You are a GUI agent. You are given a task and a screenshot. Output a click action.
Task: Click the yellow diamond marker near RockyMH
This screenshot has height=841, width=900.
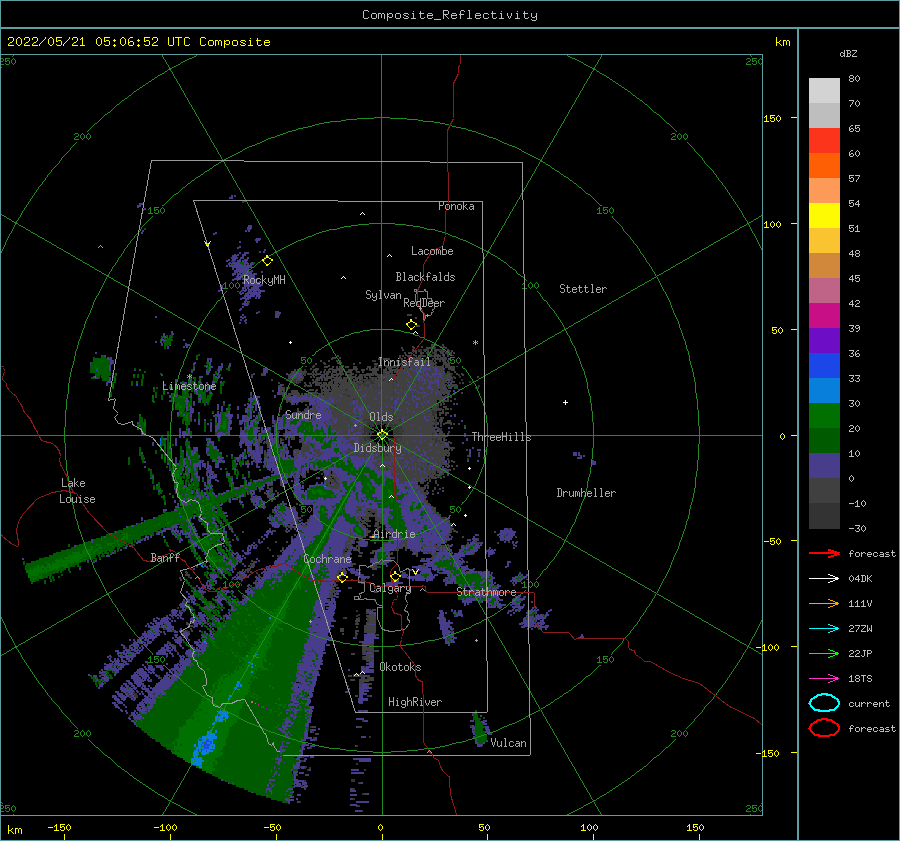coord(267,261)
